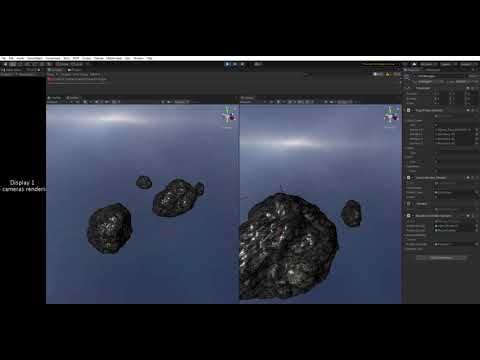Click the red error entry icon in Console

click(50, 79)
